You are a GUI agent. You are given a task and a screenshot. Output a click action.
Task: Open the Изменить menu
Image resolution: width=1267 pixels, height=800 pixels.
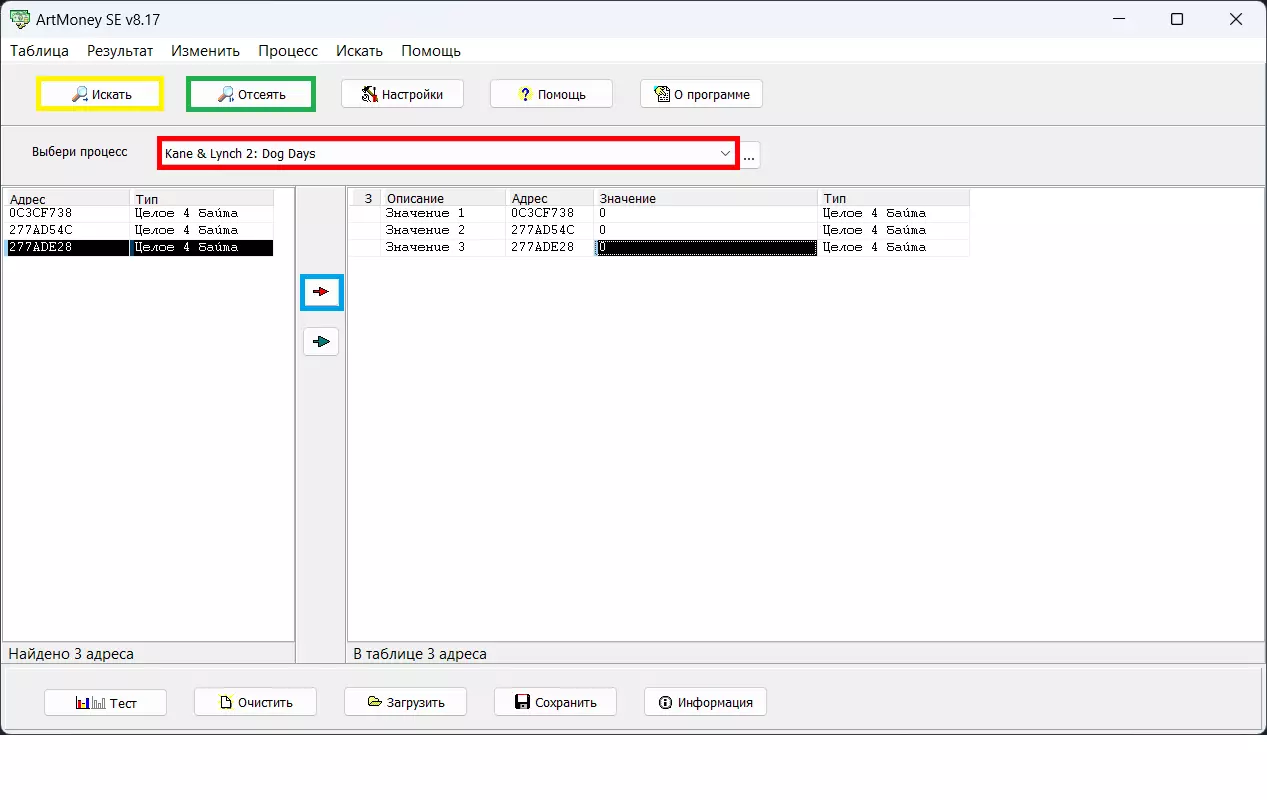pyautogui.click(x=205, y=50)
